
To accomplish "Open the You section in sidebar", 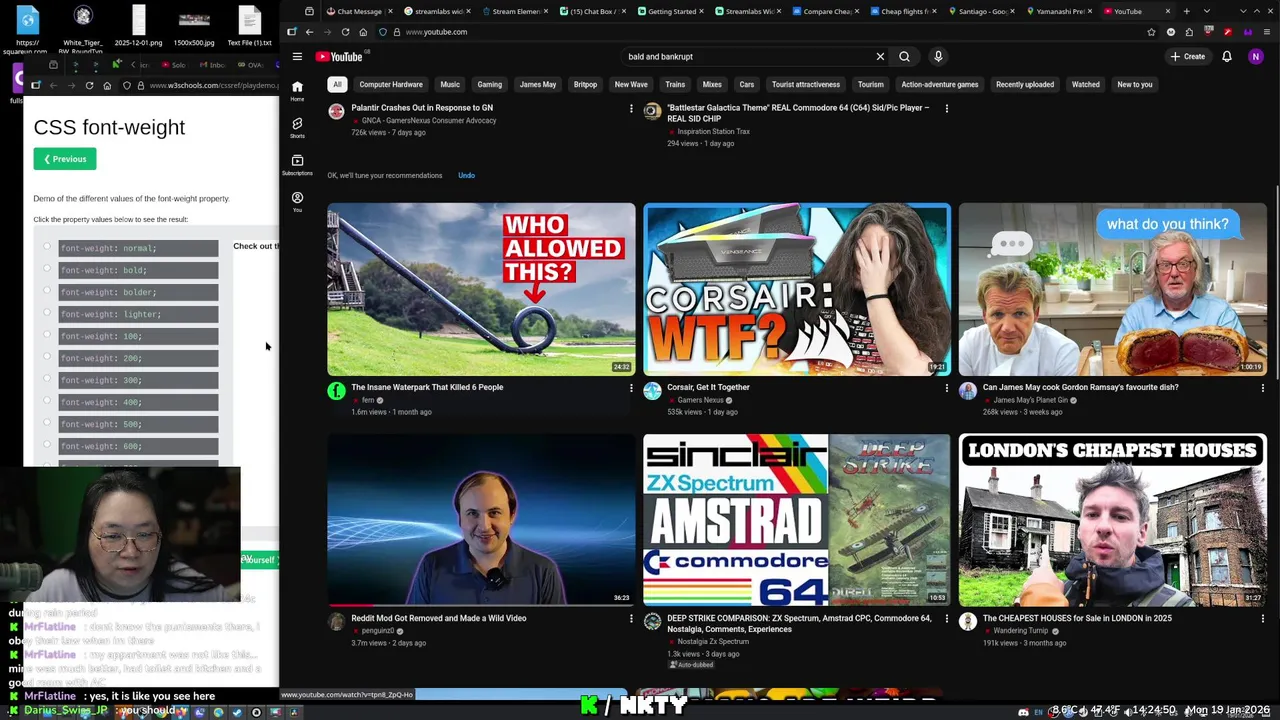I will 297,201.
